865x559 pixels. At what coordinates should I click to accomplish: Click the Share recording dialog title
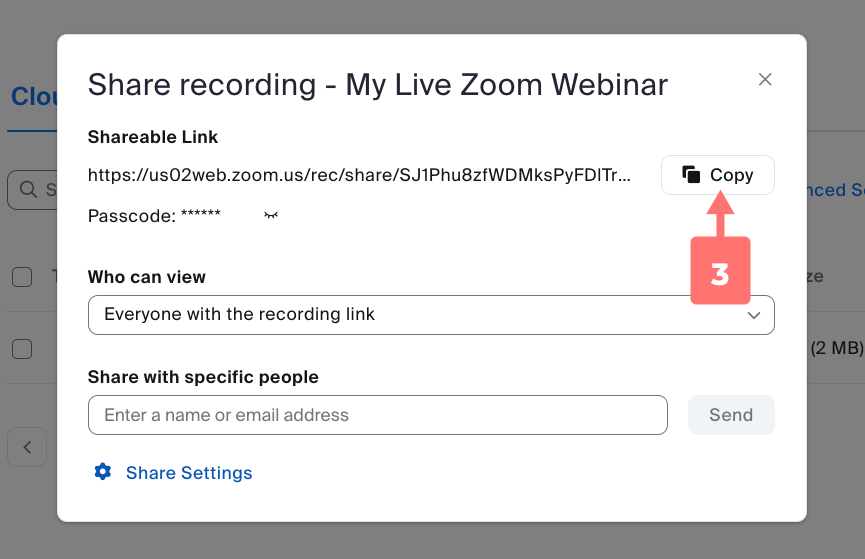pyautogui.click(x=377, y=84)
